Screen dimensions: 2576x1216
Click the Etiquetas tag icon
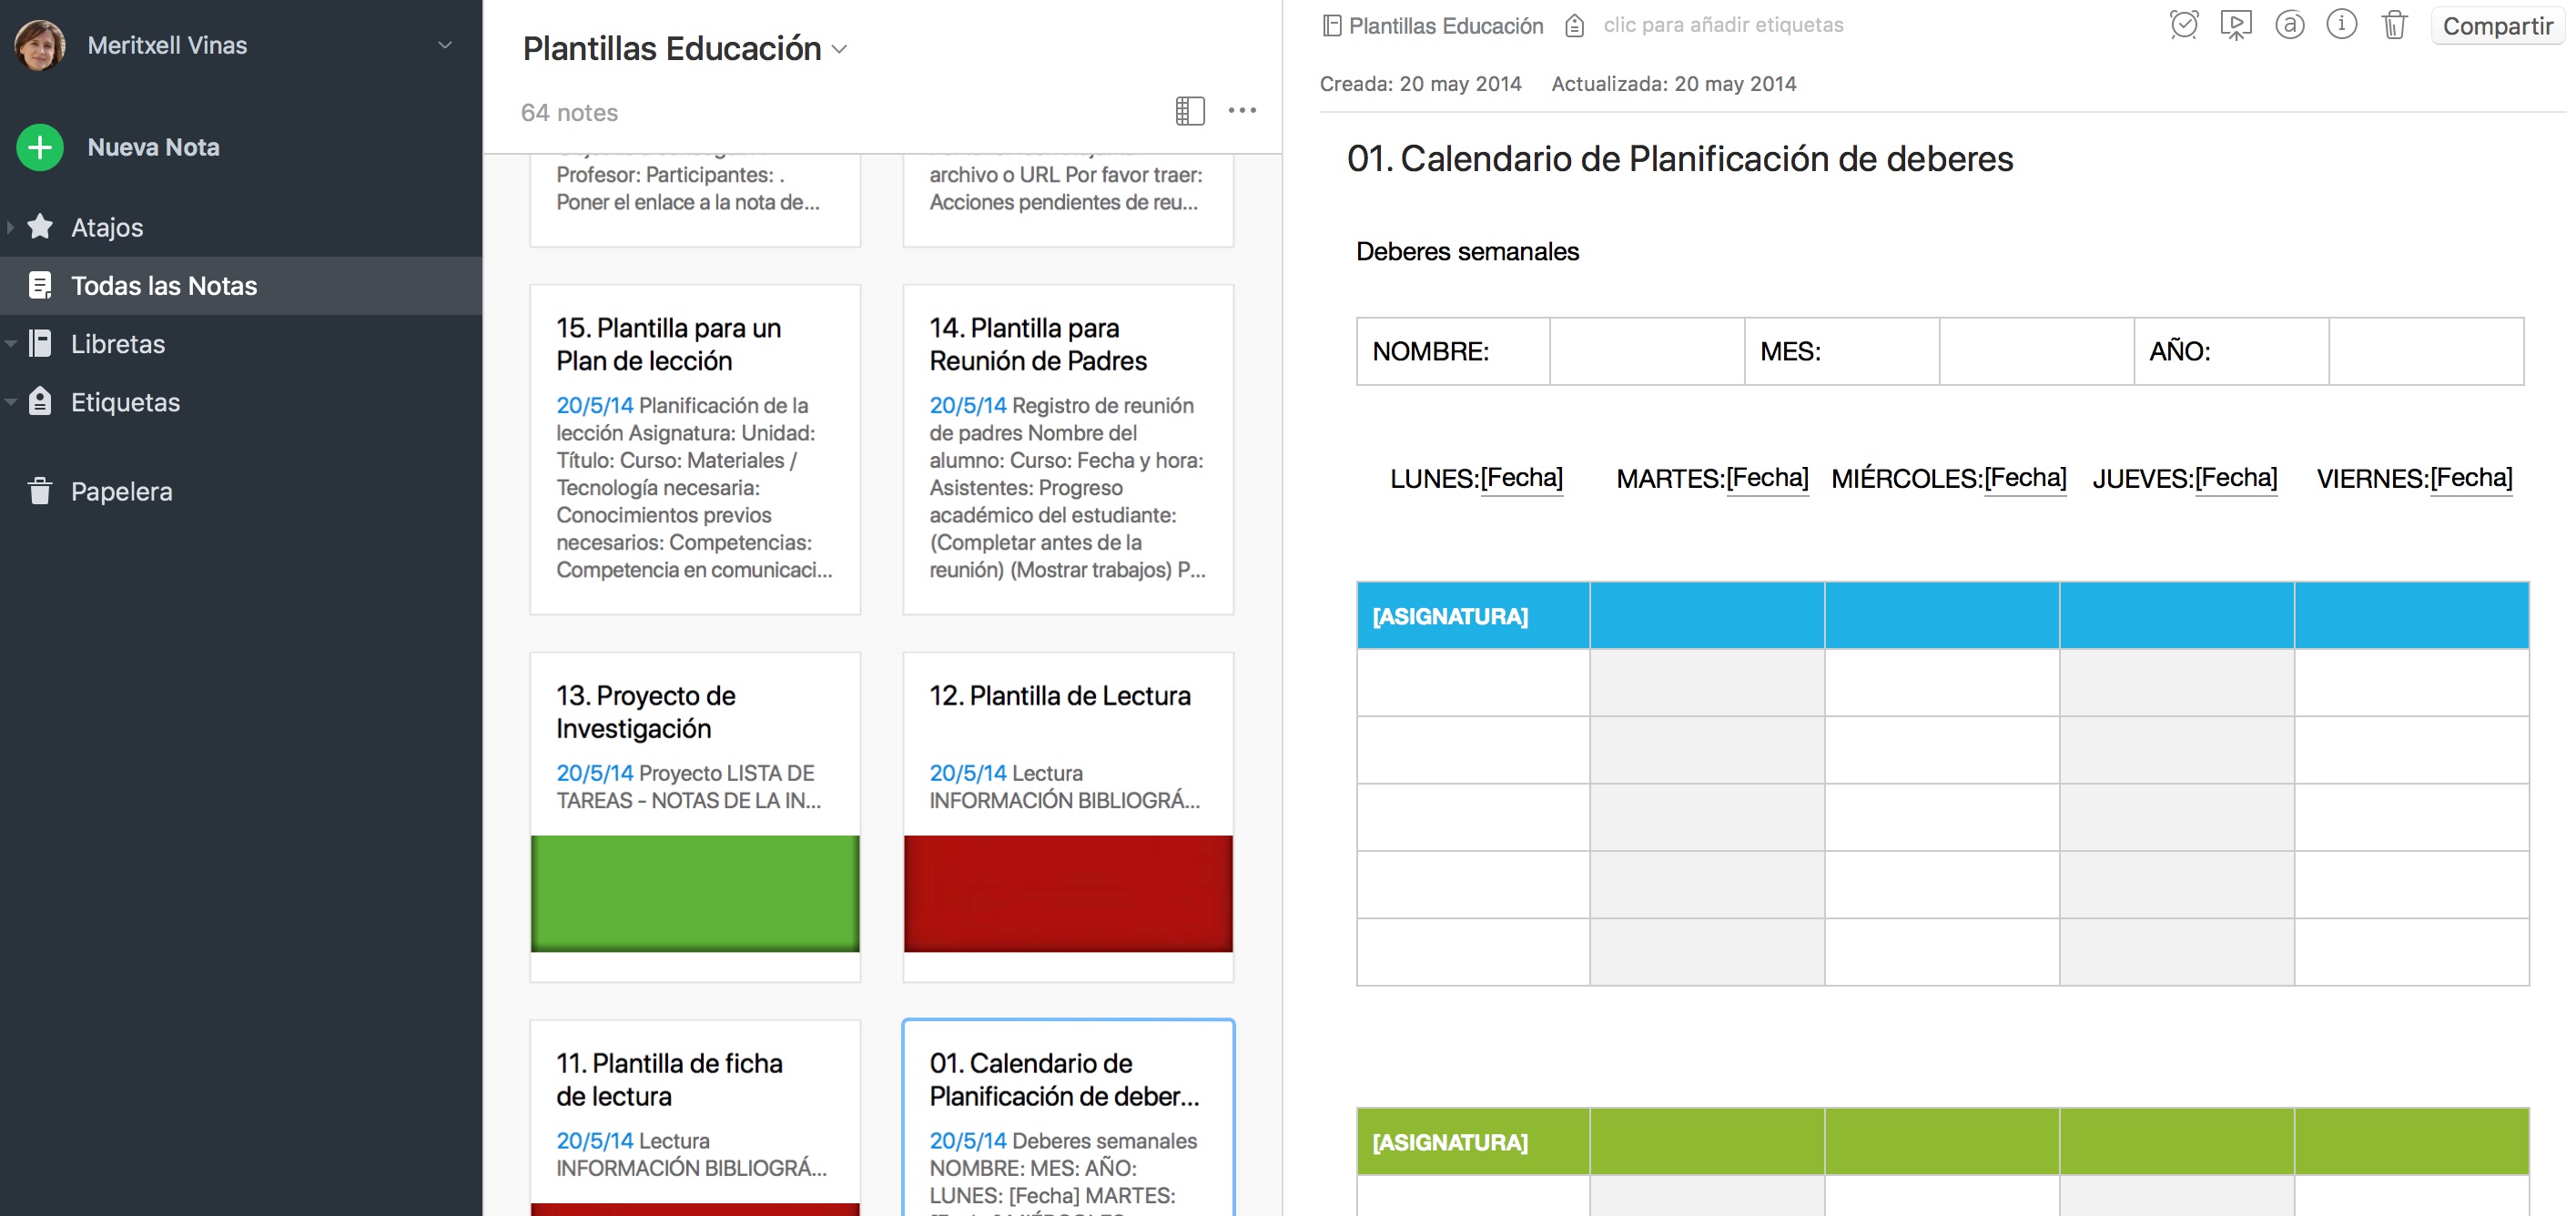pos(40,402)
